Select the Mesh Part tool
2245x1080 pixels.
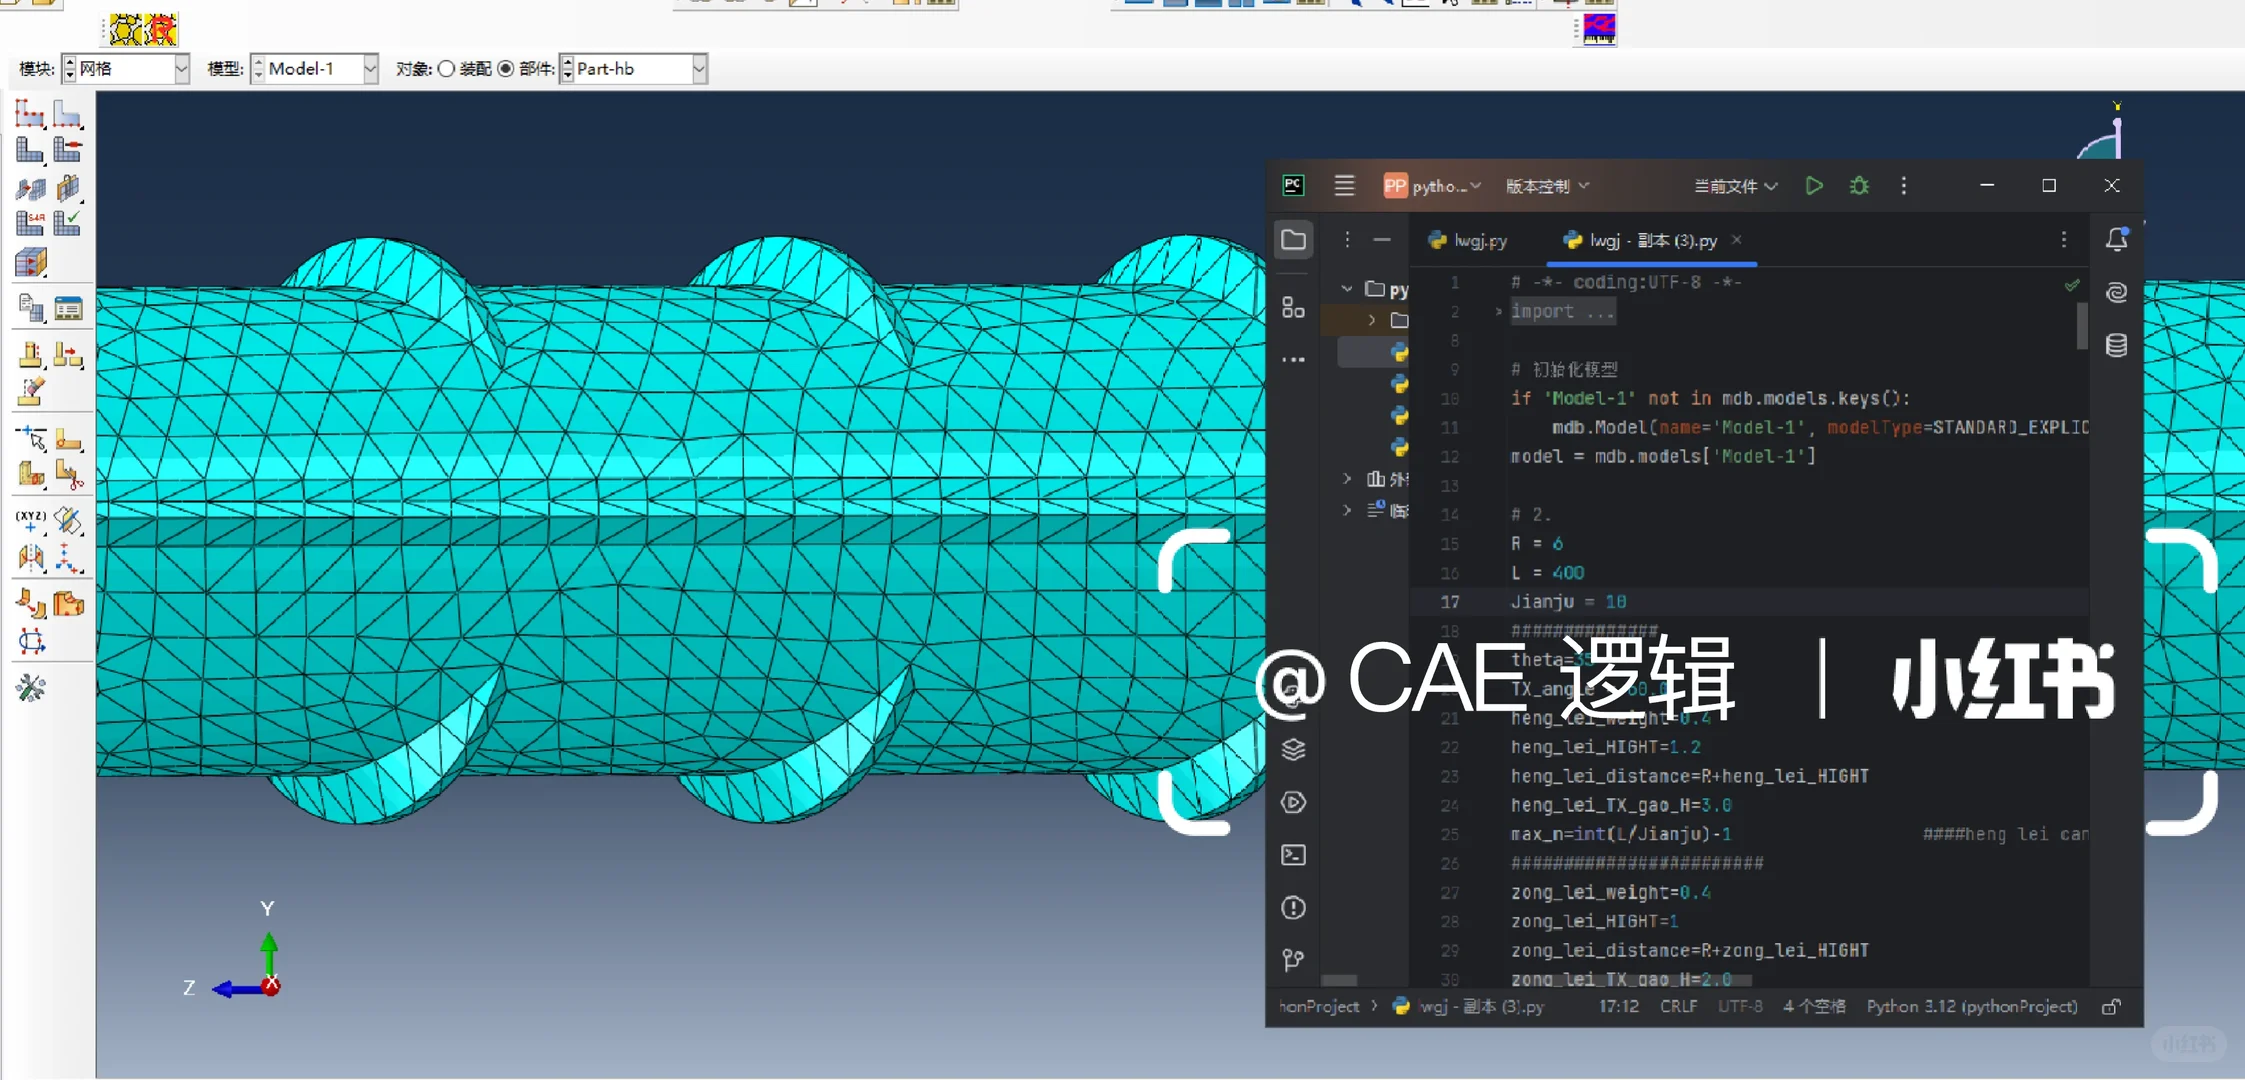(30, 151)
